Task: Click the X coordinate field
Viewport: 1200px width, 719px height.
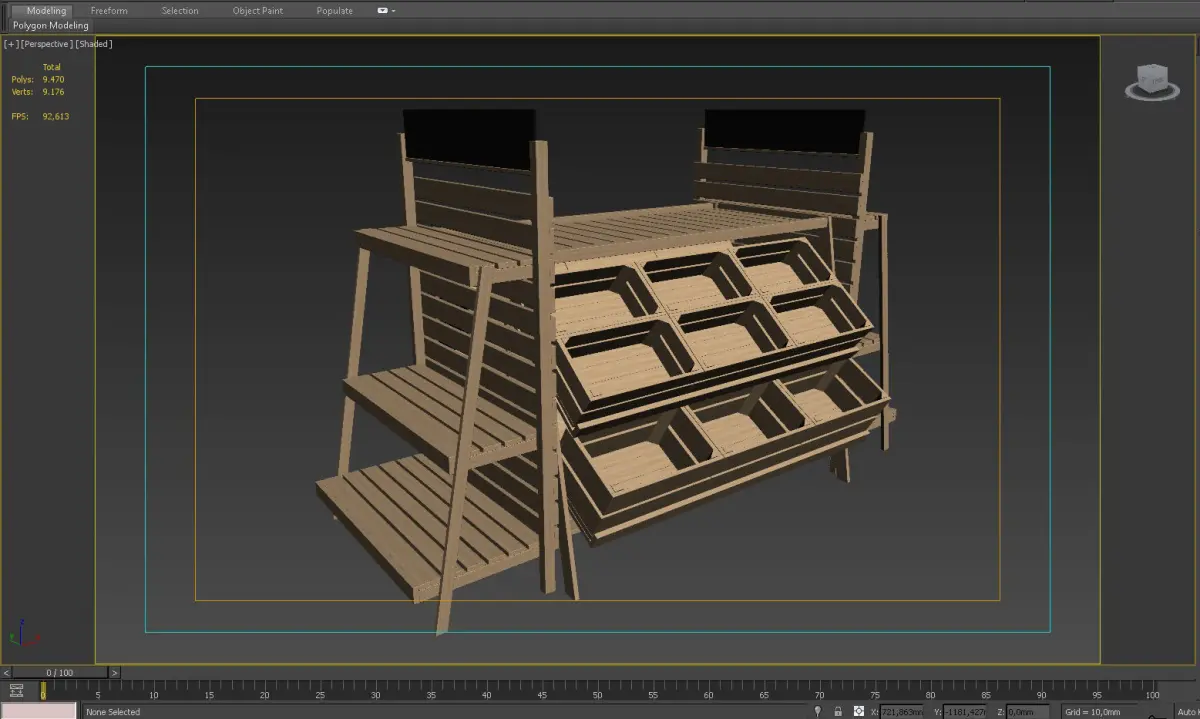Action: [904, 711]
